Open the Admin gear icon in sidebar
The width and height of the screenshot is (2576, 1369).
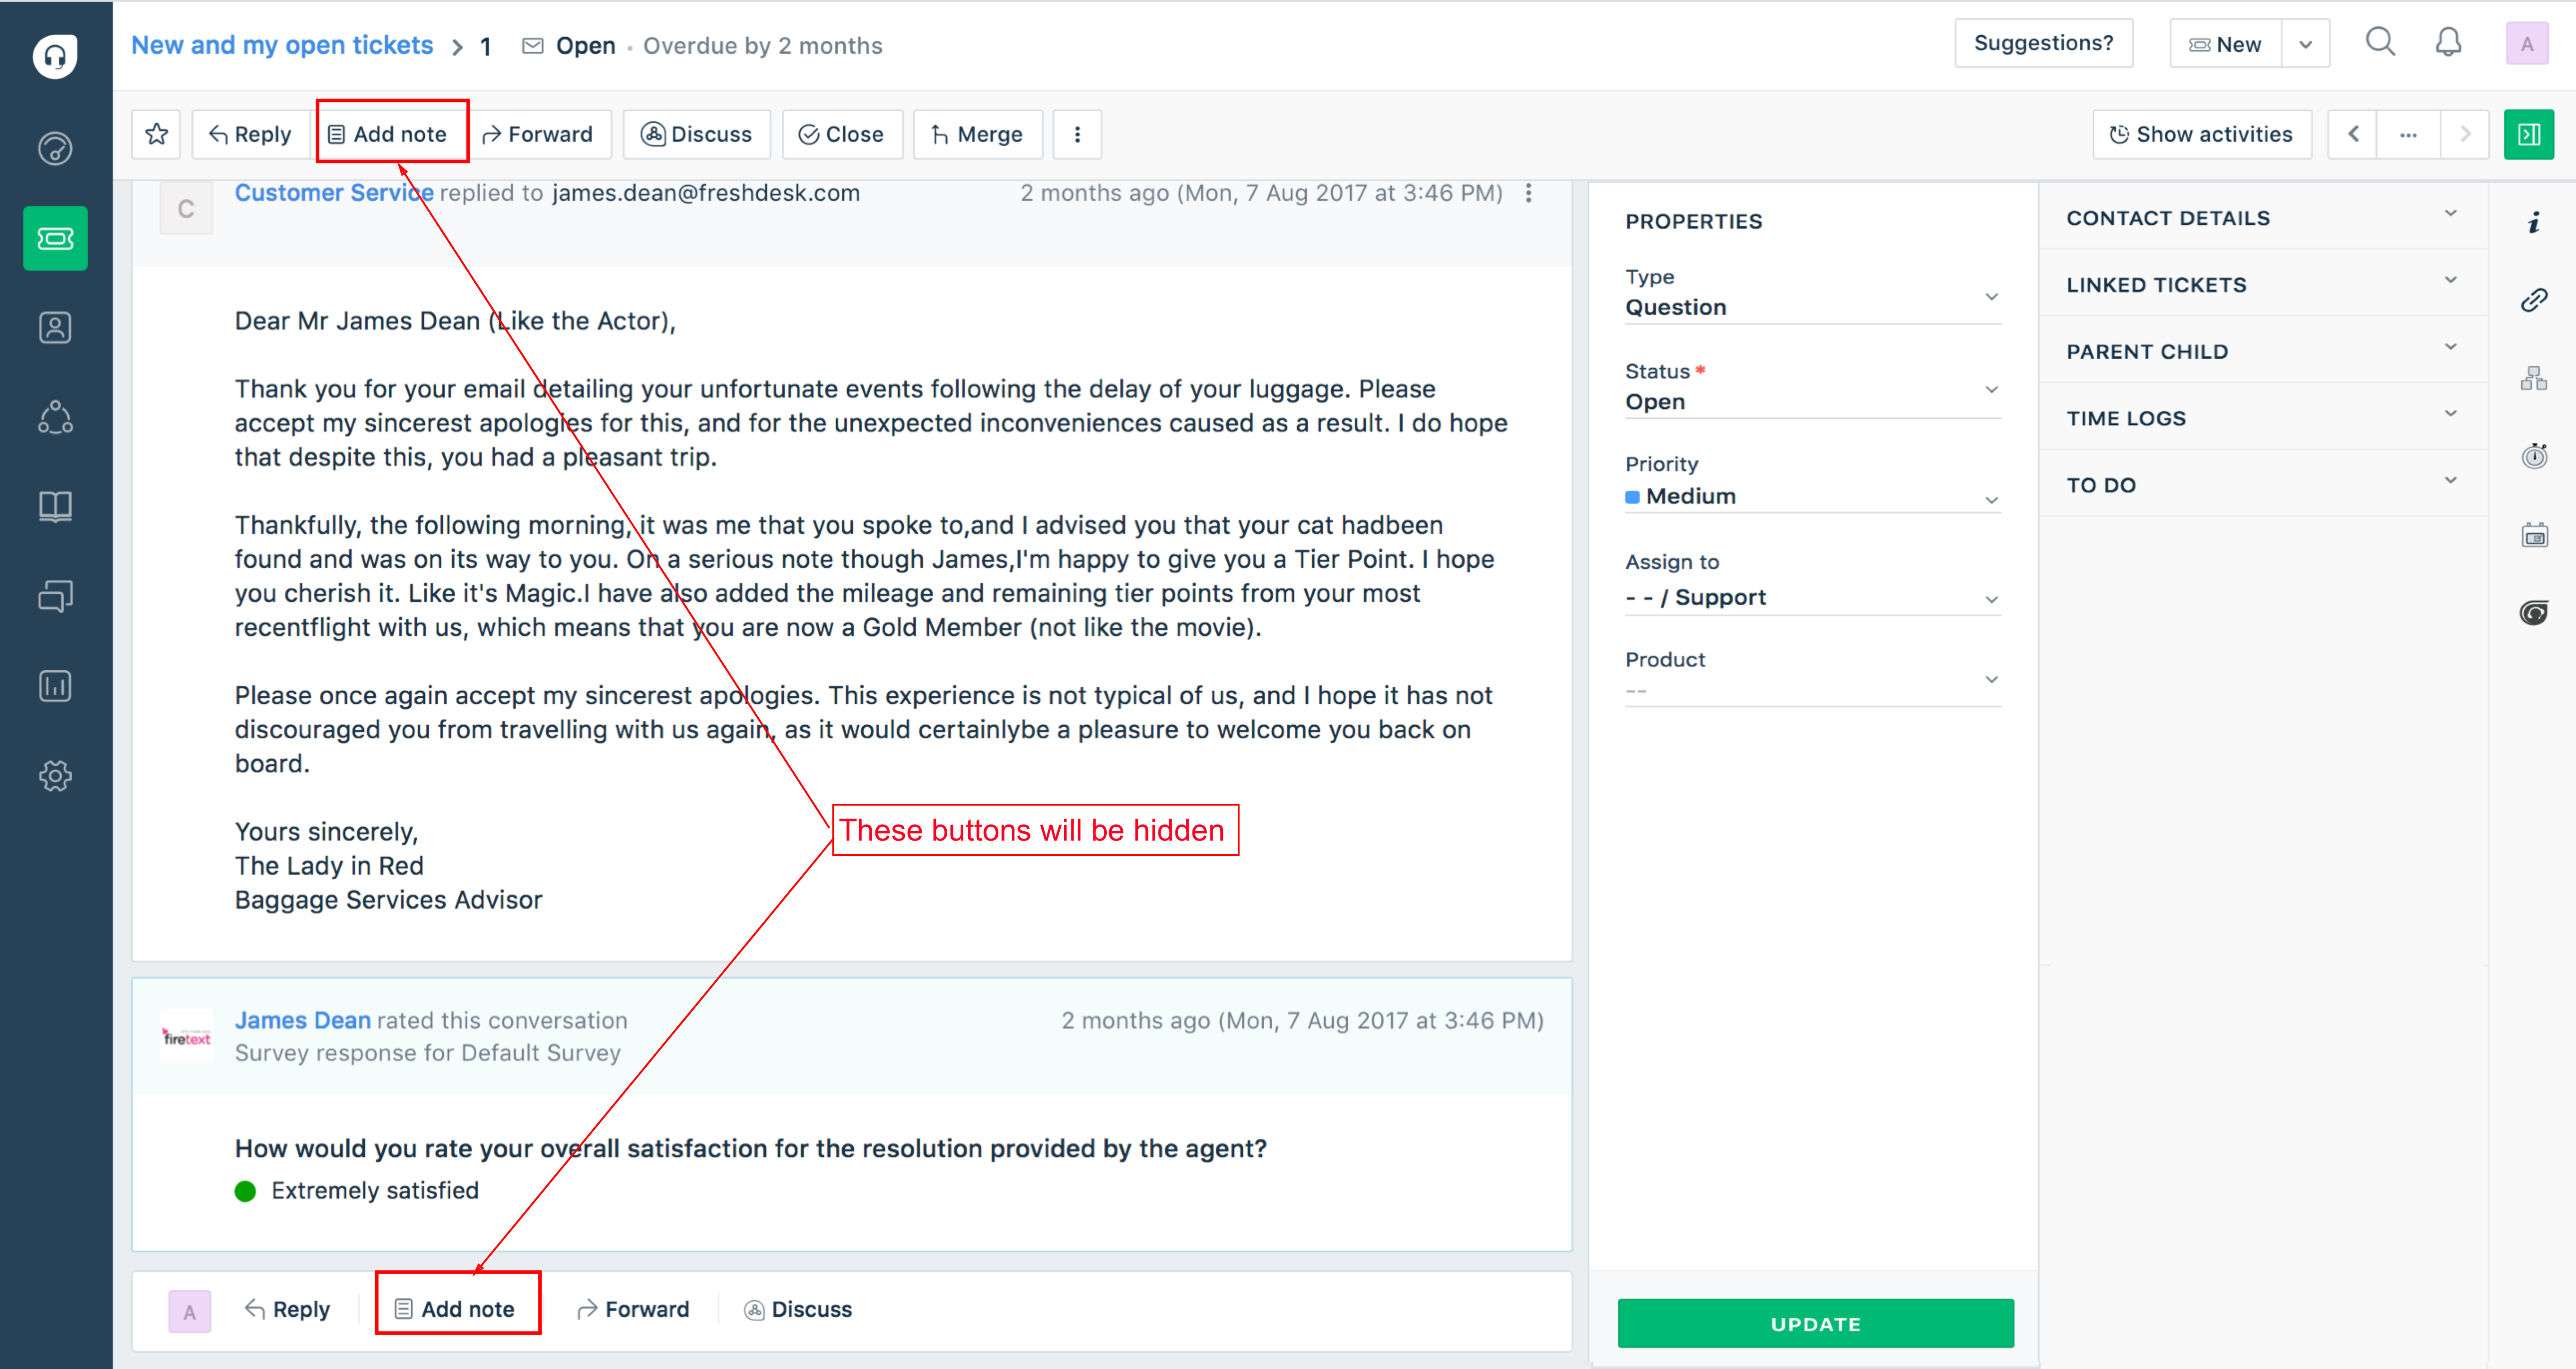click(55, 775)
